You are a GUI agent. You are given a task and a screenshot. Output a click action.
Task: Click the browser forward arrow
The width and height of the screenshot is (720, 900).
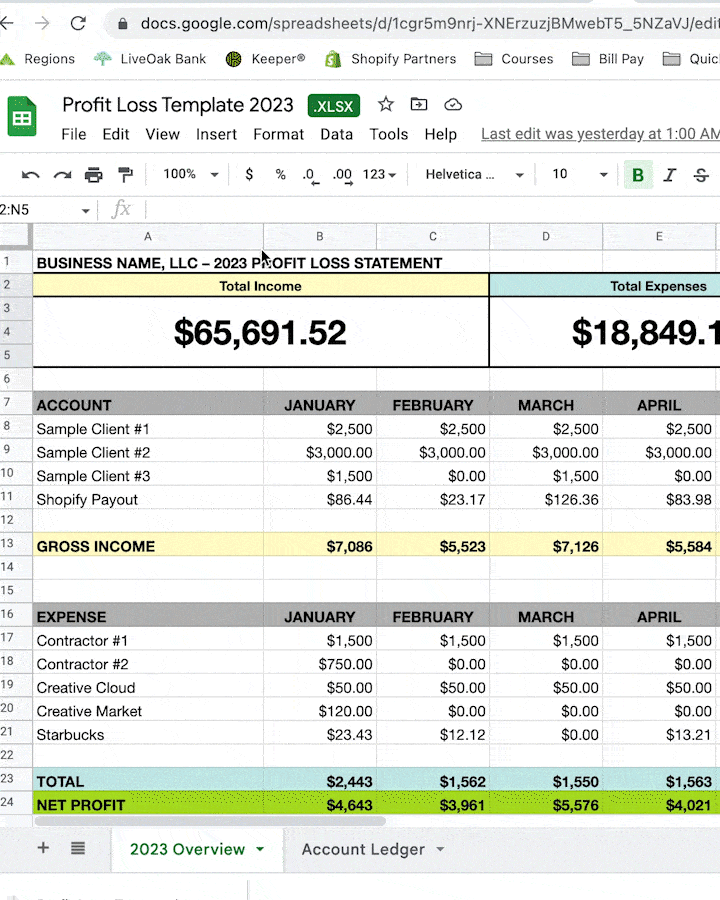pyautogui.click(x=42, y=24)
